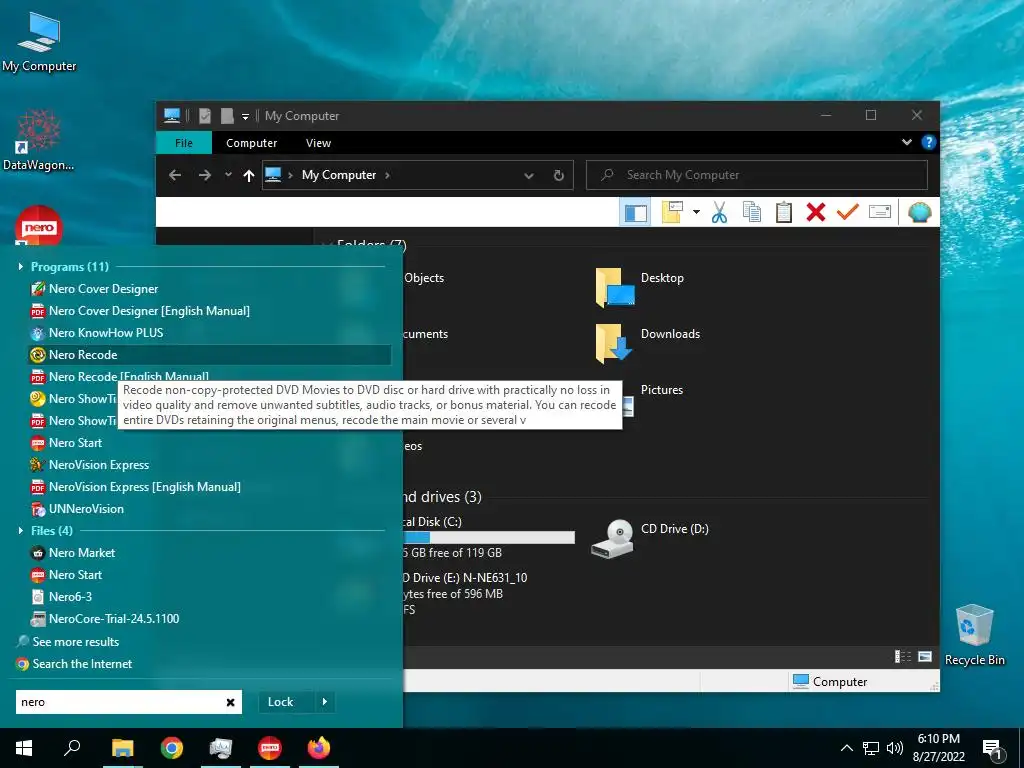Open the Nero6-3 file
1024x768 pixels.
point(209,597)
